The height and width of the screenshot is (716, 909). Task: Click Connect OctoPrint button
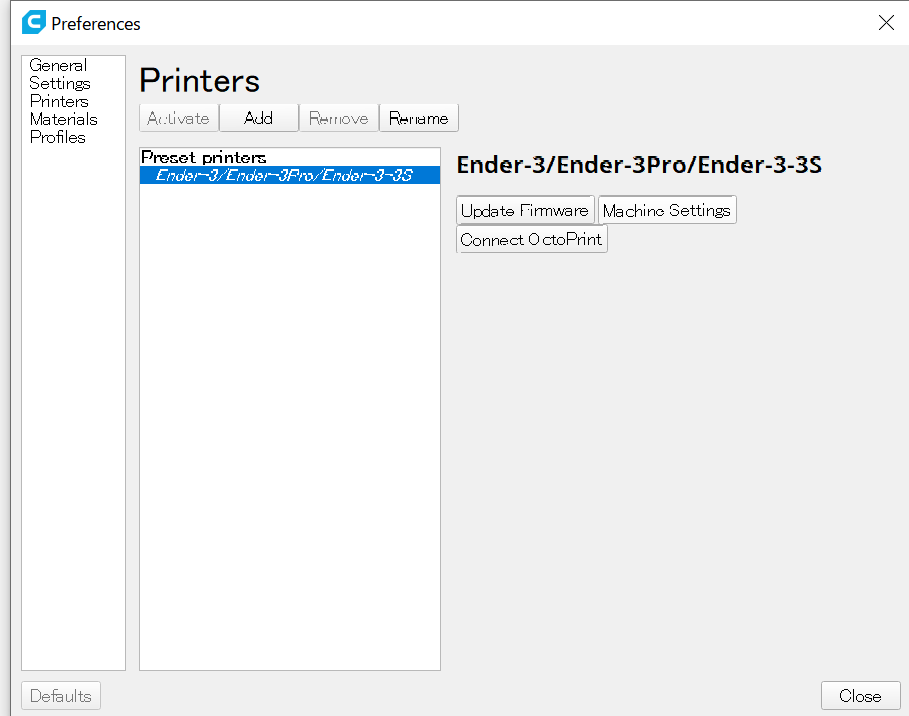(x=532, y=239)
